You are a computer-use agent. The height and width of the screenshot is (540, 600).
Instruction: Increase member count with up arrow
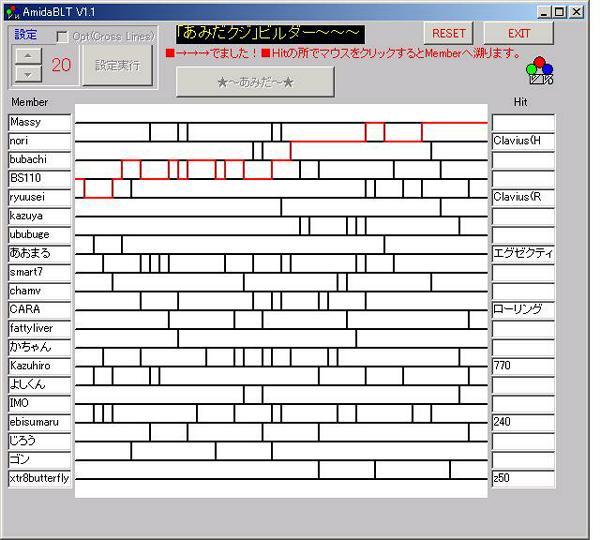point(28,56)
